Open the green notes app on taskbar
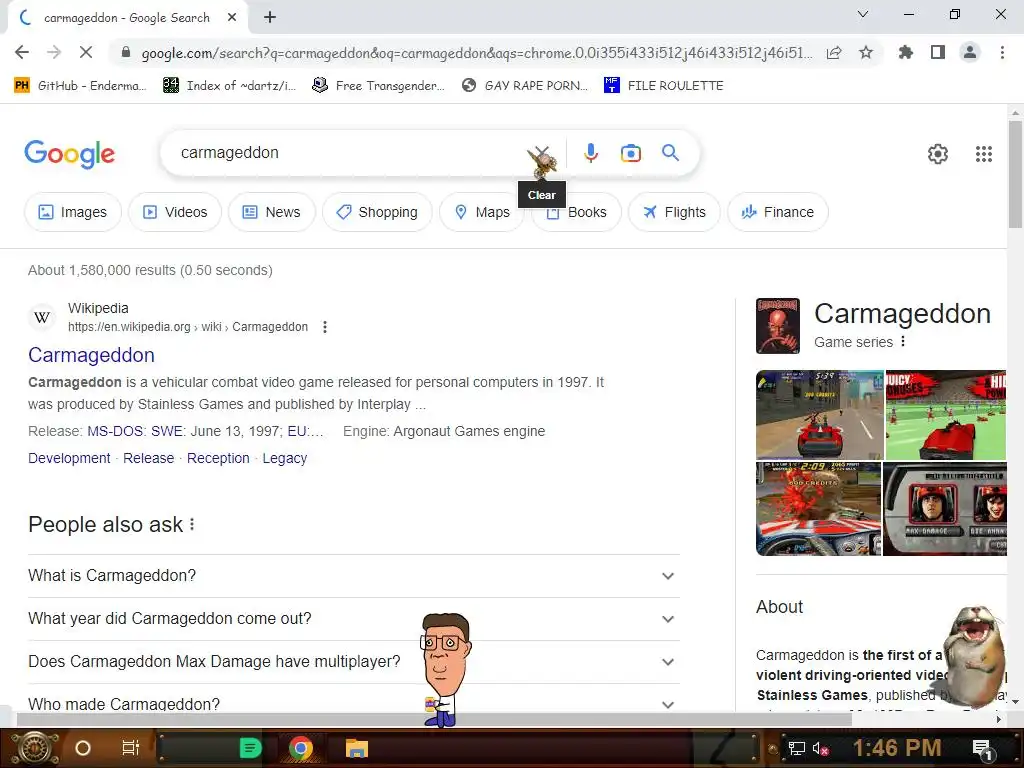This screenshot has width=1024, height=768. (x=250, y=748)
